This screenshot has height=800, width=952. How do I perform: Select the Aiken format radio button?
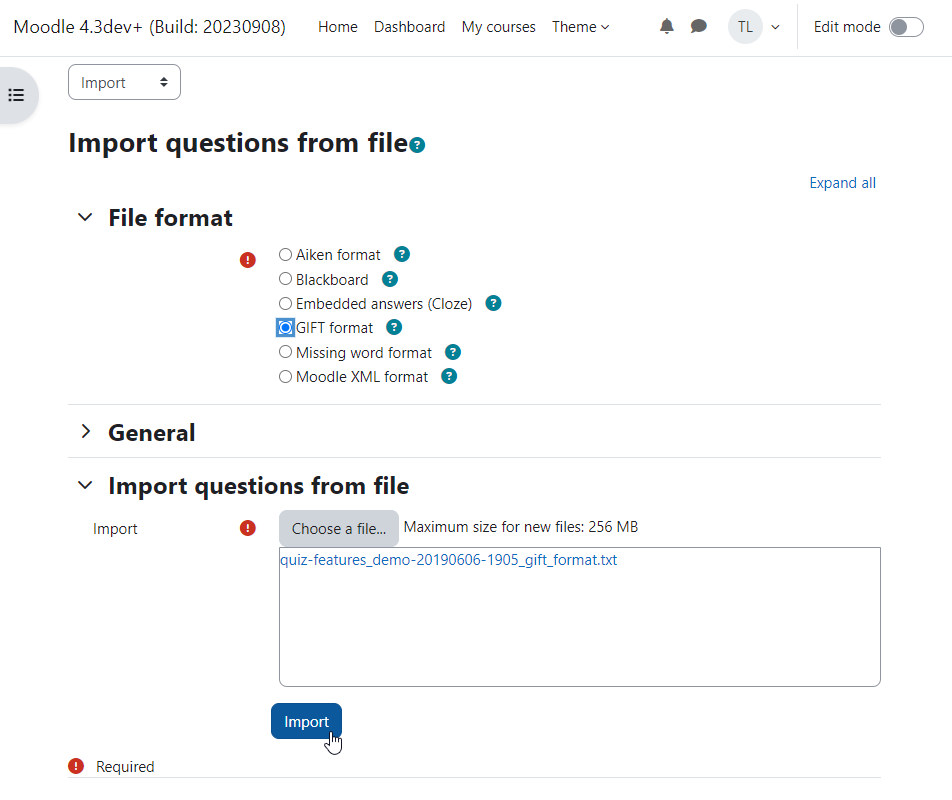[285, 254]
